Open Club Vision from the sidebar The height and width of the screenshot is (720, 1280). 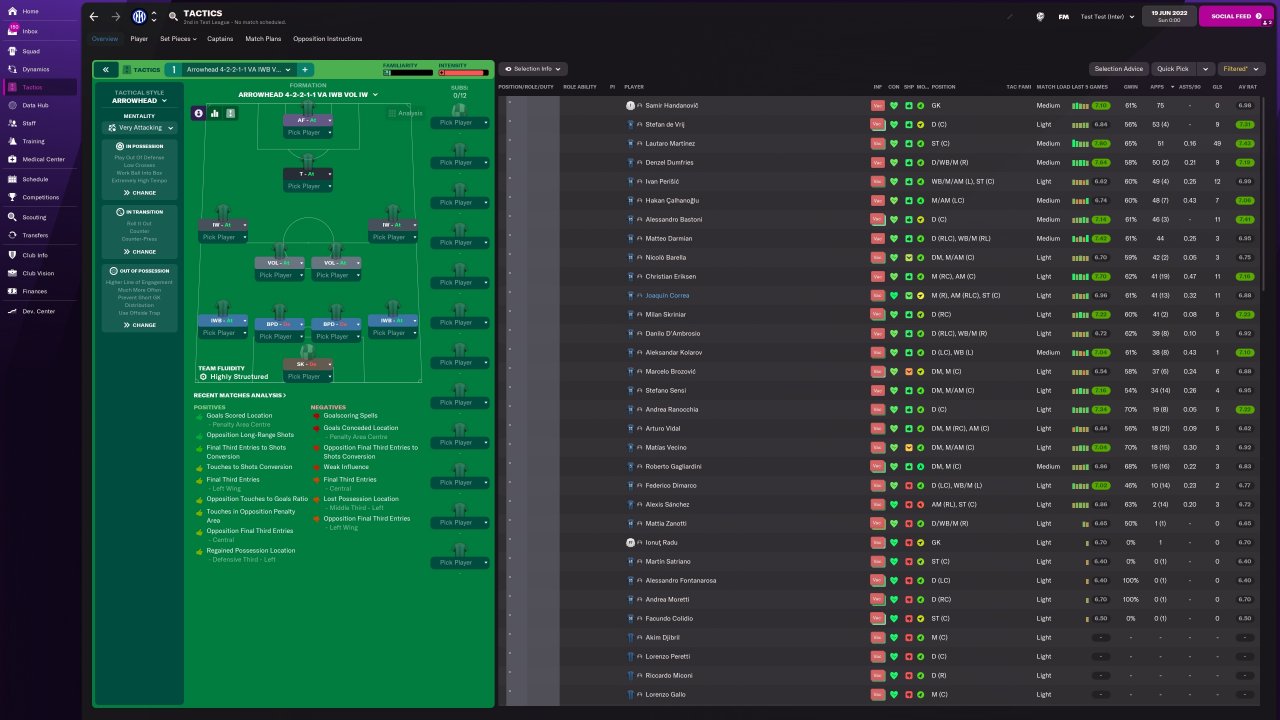[38, 273]
